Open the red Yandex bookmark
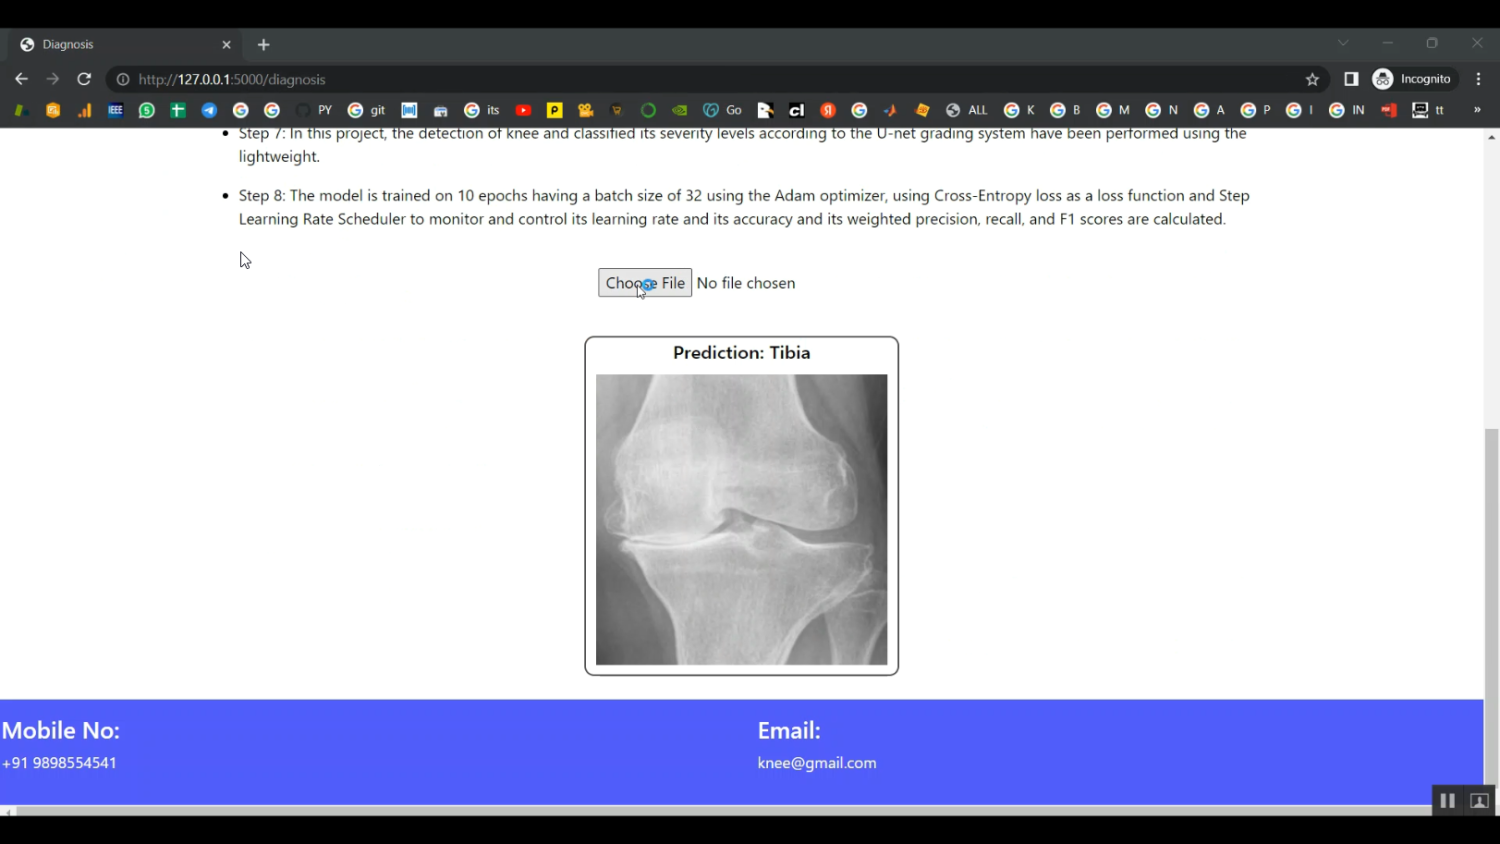The image size is (1500, 844). coord(828,110)
